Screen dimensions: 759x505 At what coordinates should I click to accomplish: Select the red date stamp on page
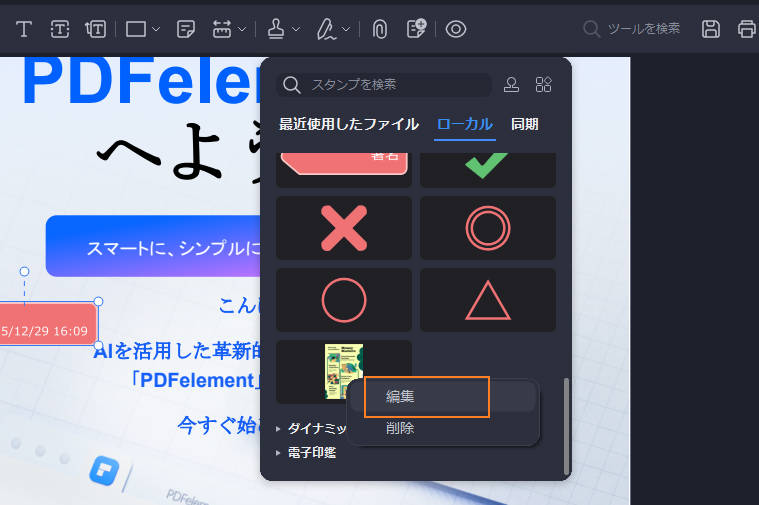tap(48, 324)
